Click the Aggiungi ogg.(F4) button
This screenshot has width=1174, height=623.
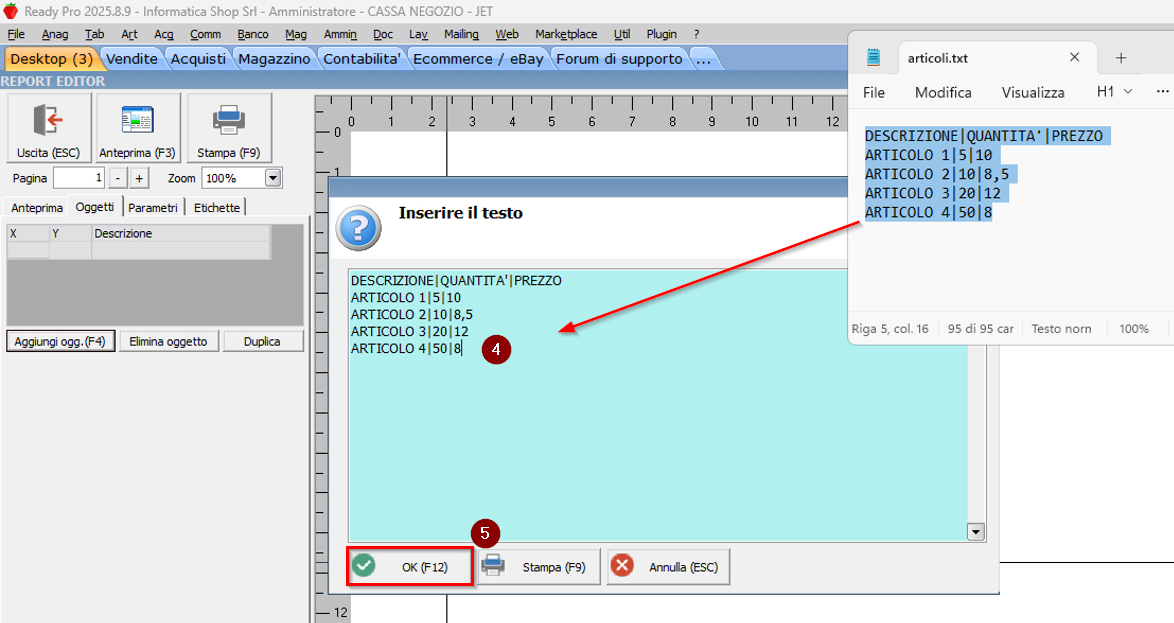point(60,341)
